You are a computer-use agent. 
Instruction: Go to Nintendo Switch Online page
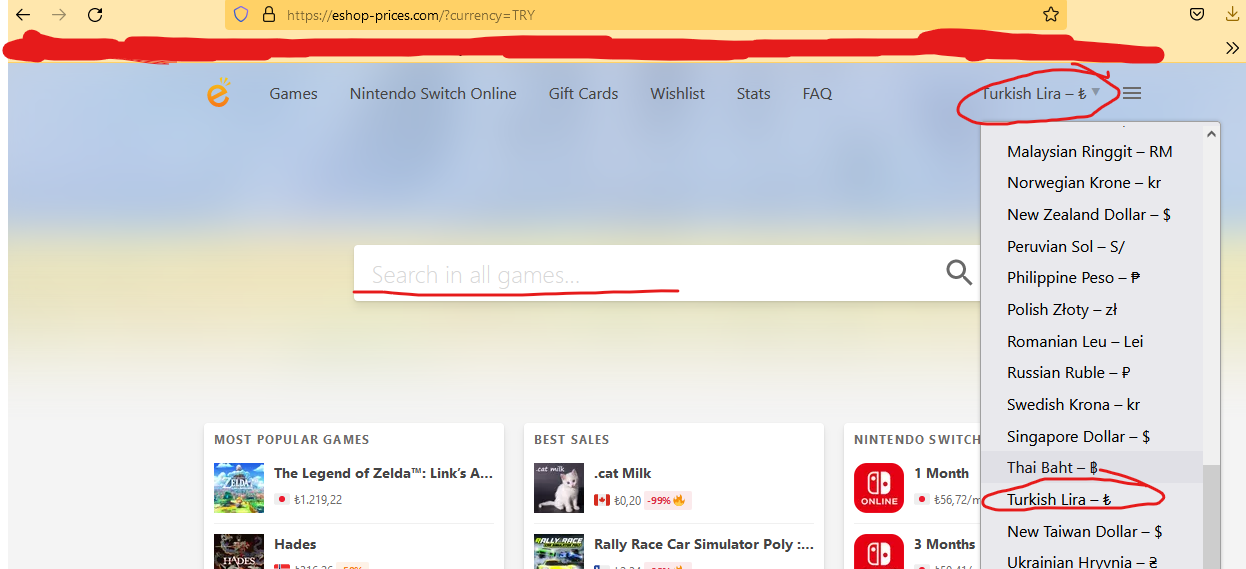[433, 93]
